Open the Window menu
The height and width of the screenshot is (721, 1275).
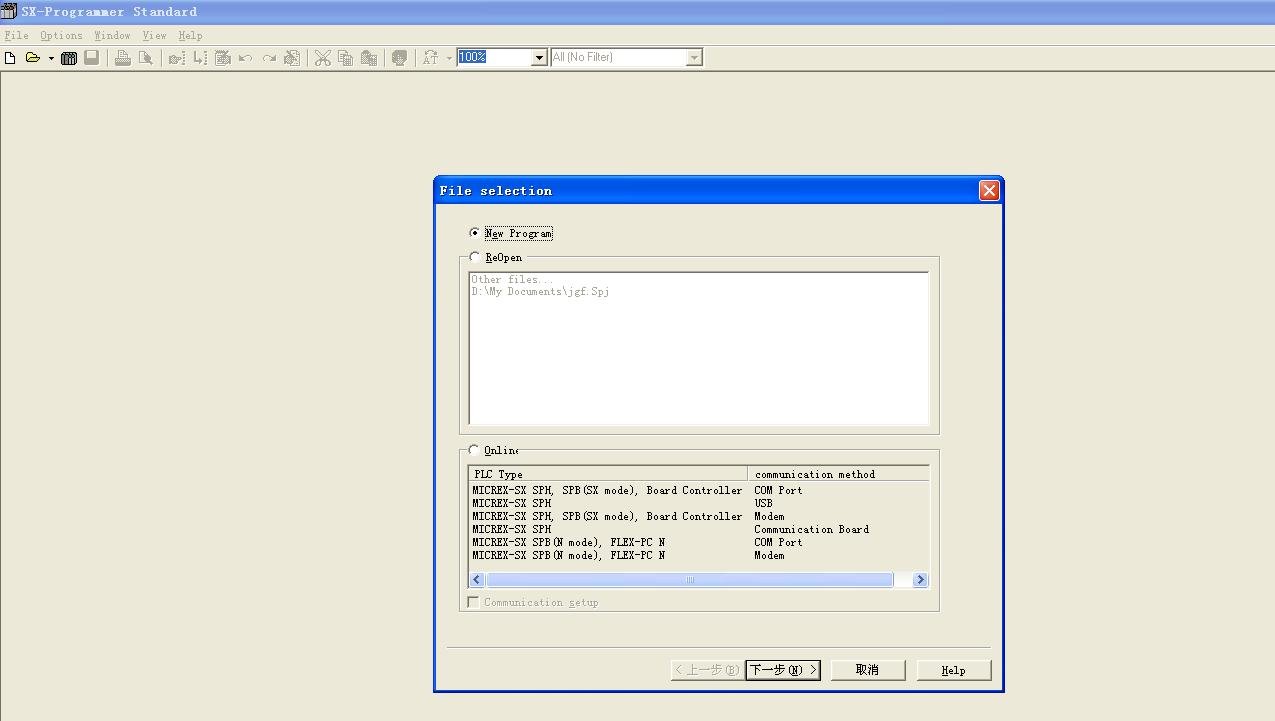[112, 35]
